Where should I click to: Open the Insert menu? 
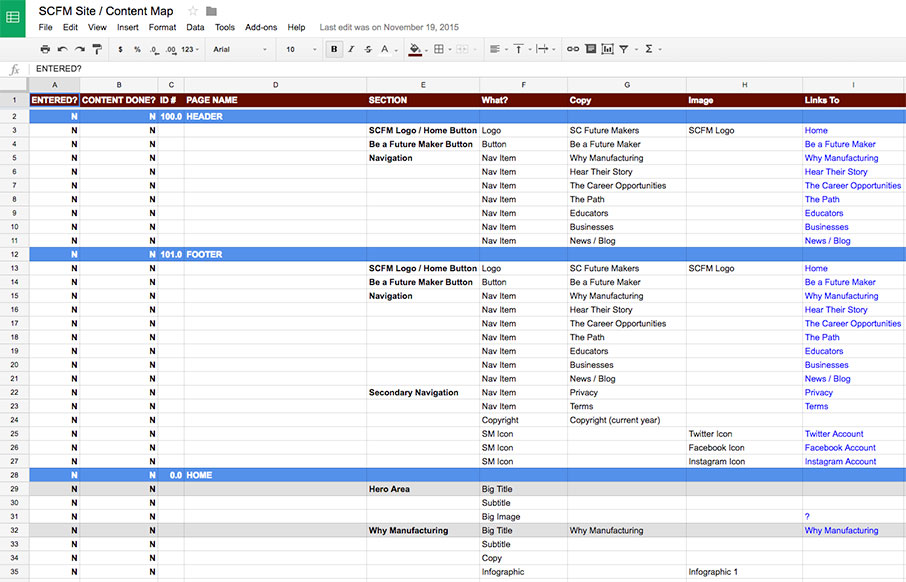[x=128, y=27]
